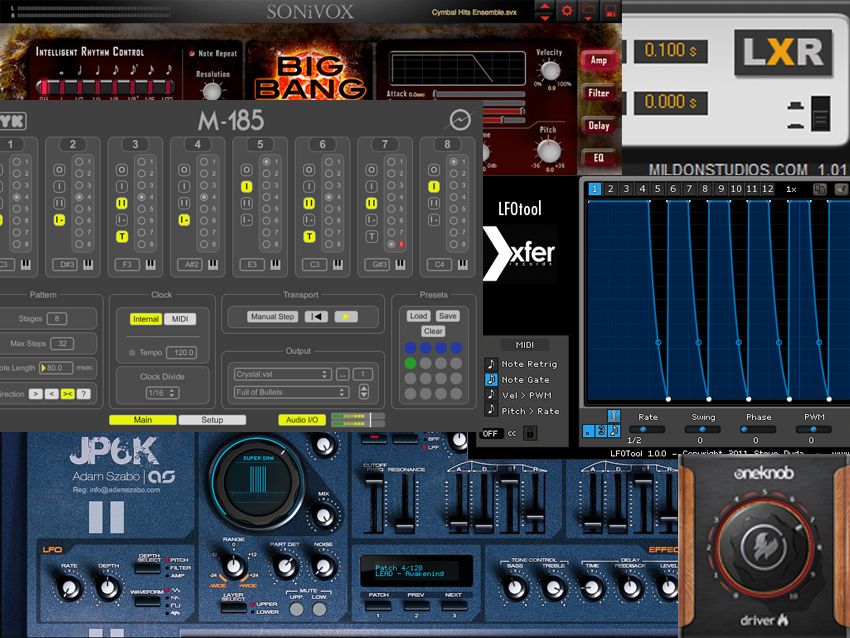Select the Note Retrig icon in LFOtool
The height and width of the screenshot is (638, 850).
(492, 364)
